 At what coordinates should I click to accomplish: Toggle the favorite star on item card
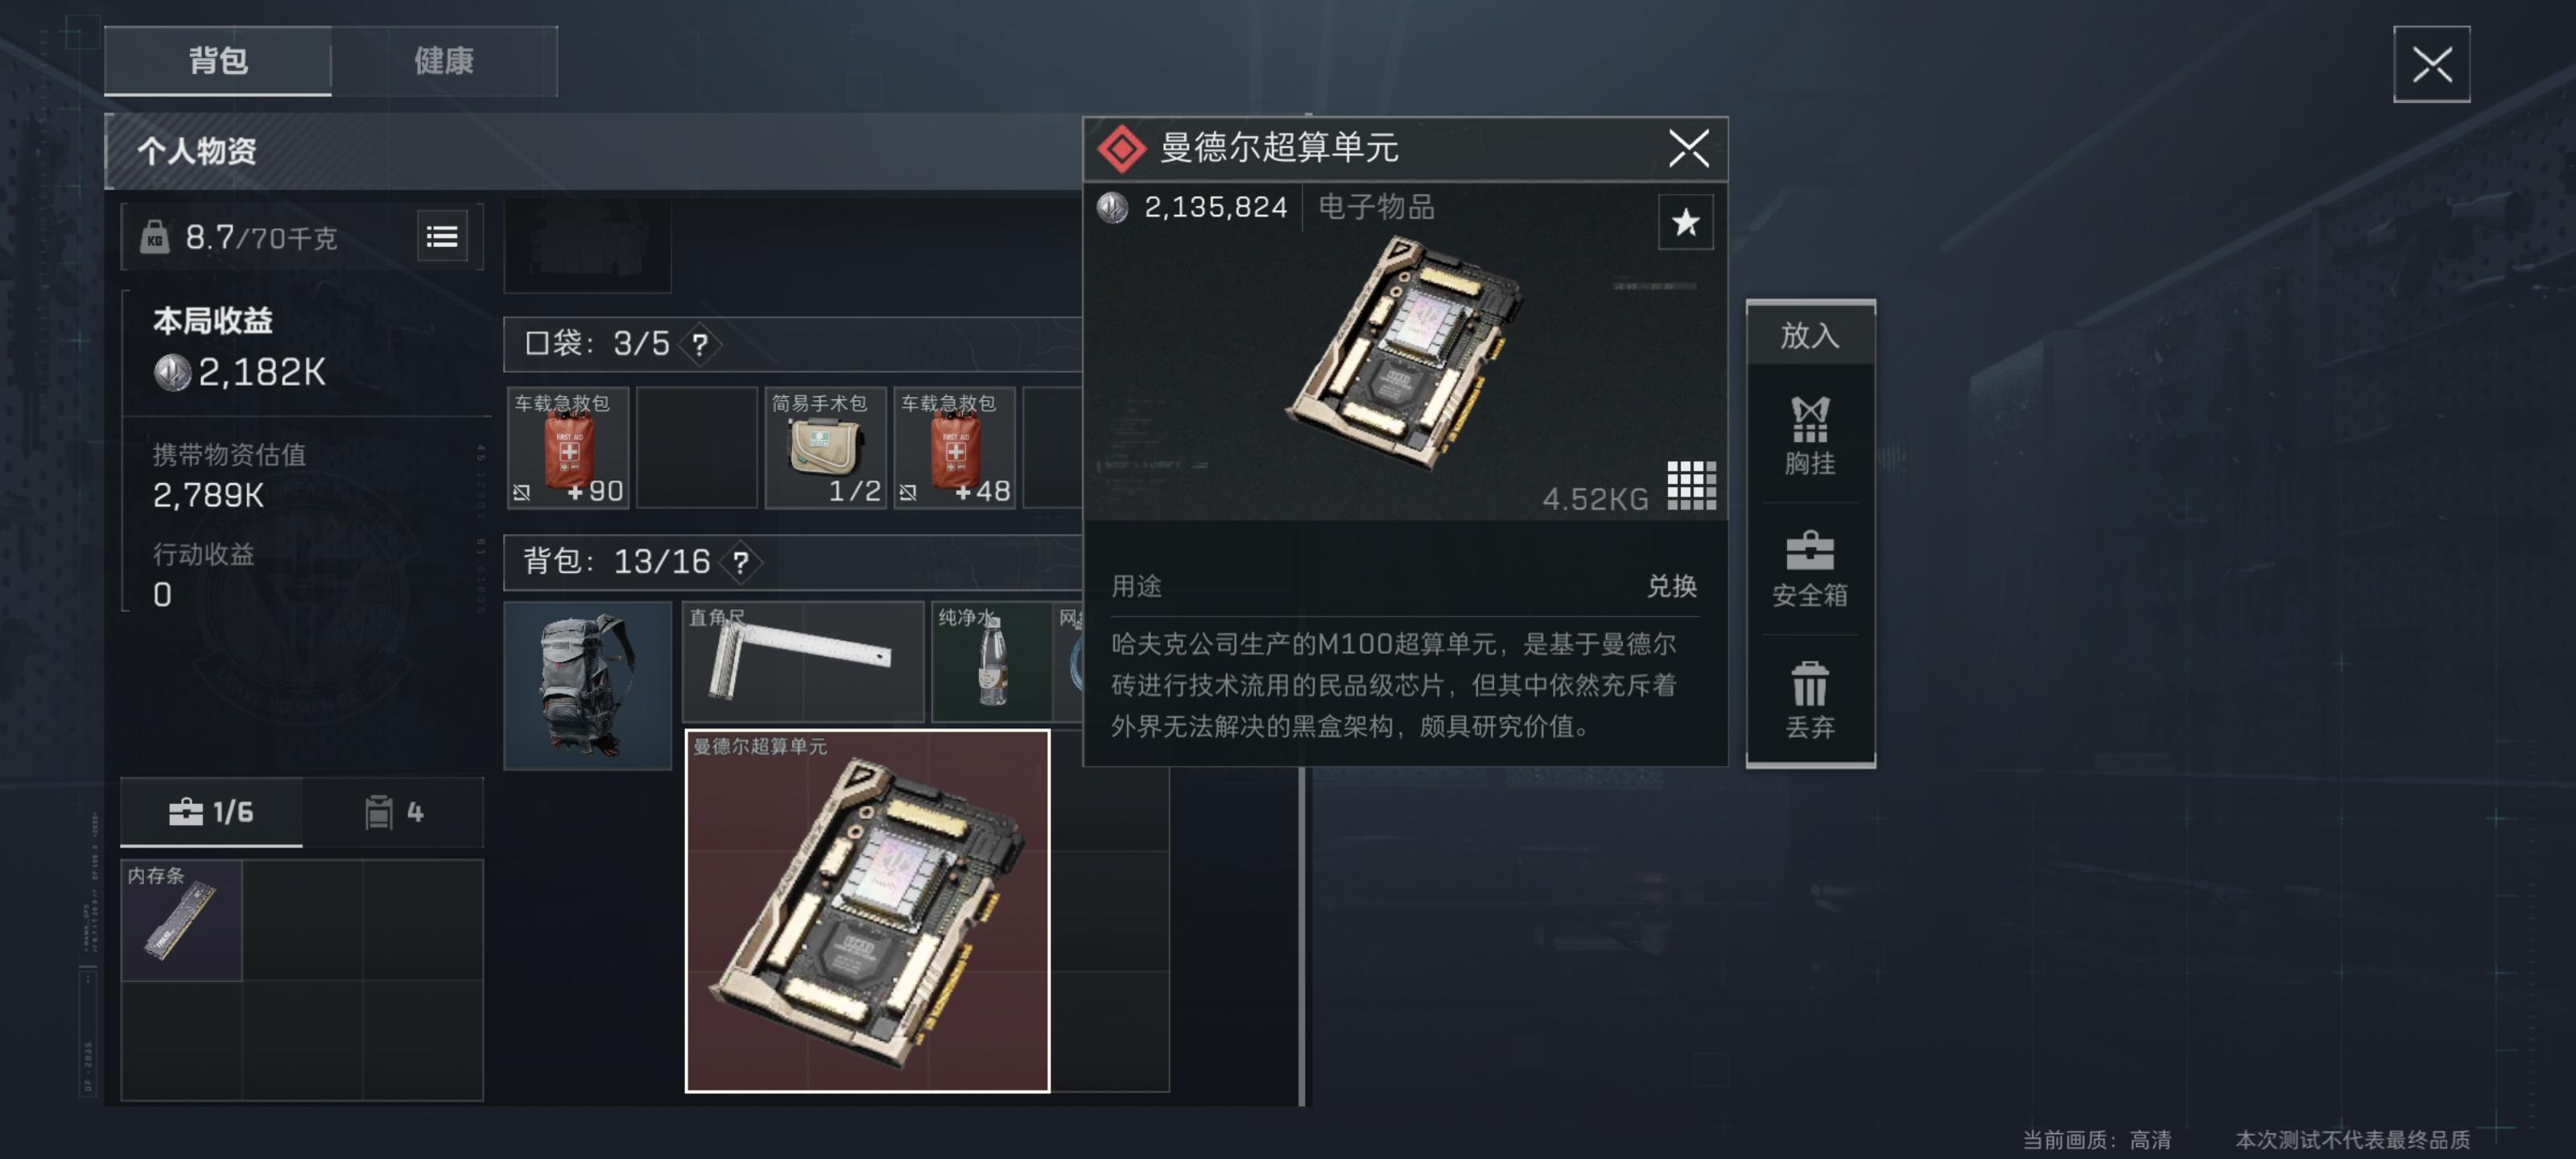click(1685, 222)
